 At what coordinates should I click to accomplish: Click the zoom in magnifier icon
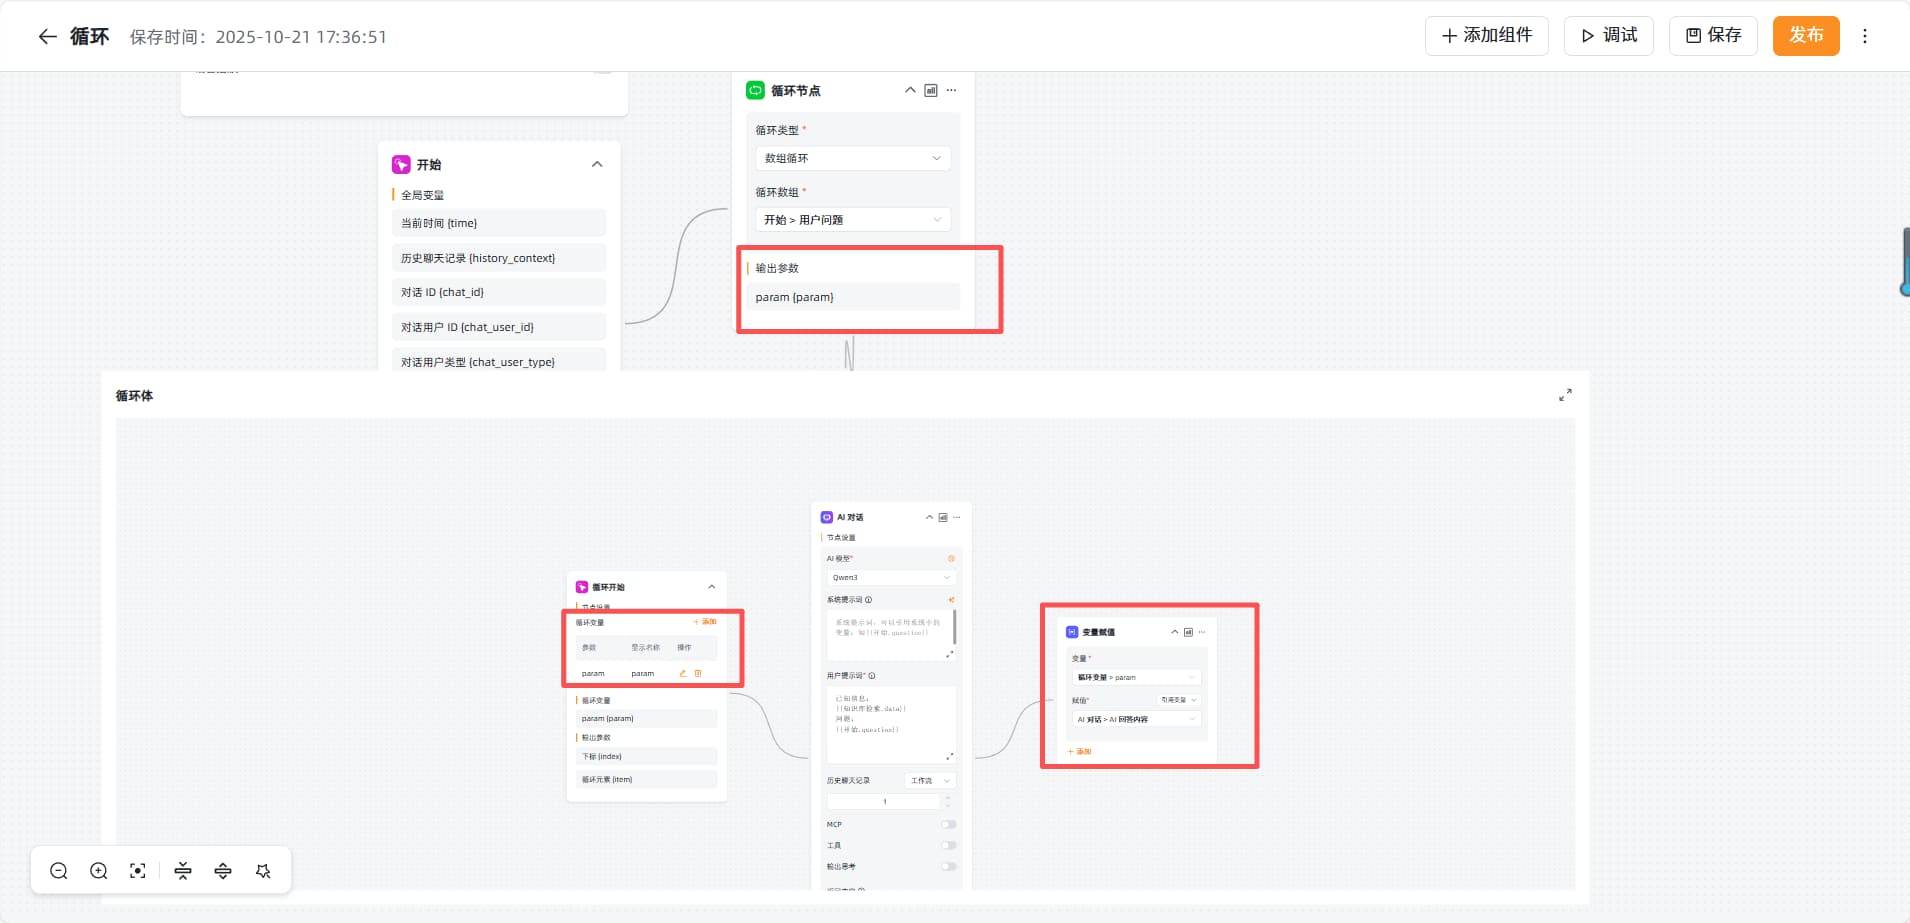(x=99, y=871)
